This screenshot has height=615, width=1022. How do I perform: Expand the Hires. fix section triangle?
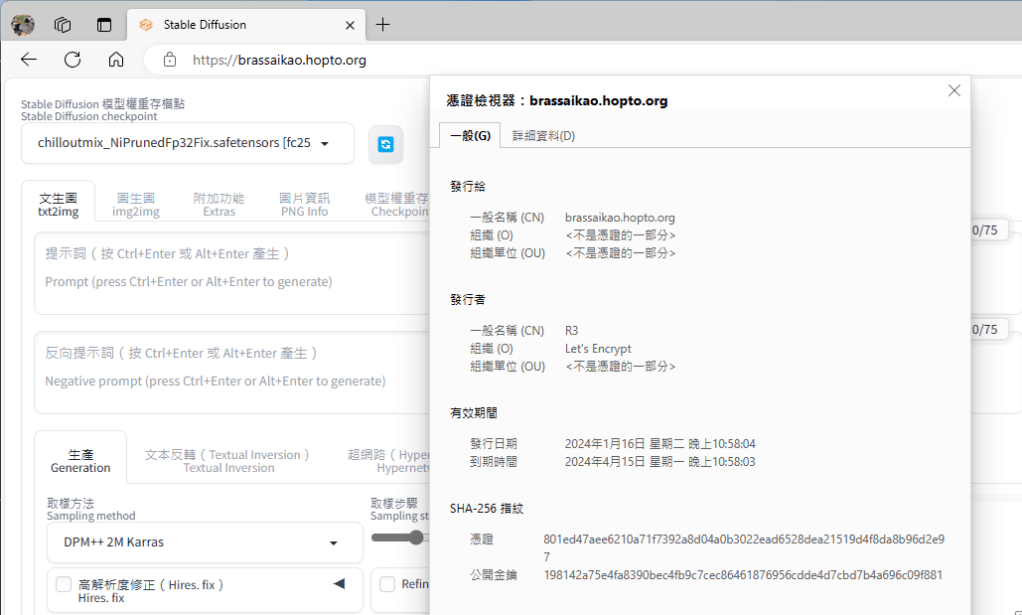[x=338, y=584]
